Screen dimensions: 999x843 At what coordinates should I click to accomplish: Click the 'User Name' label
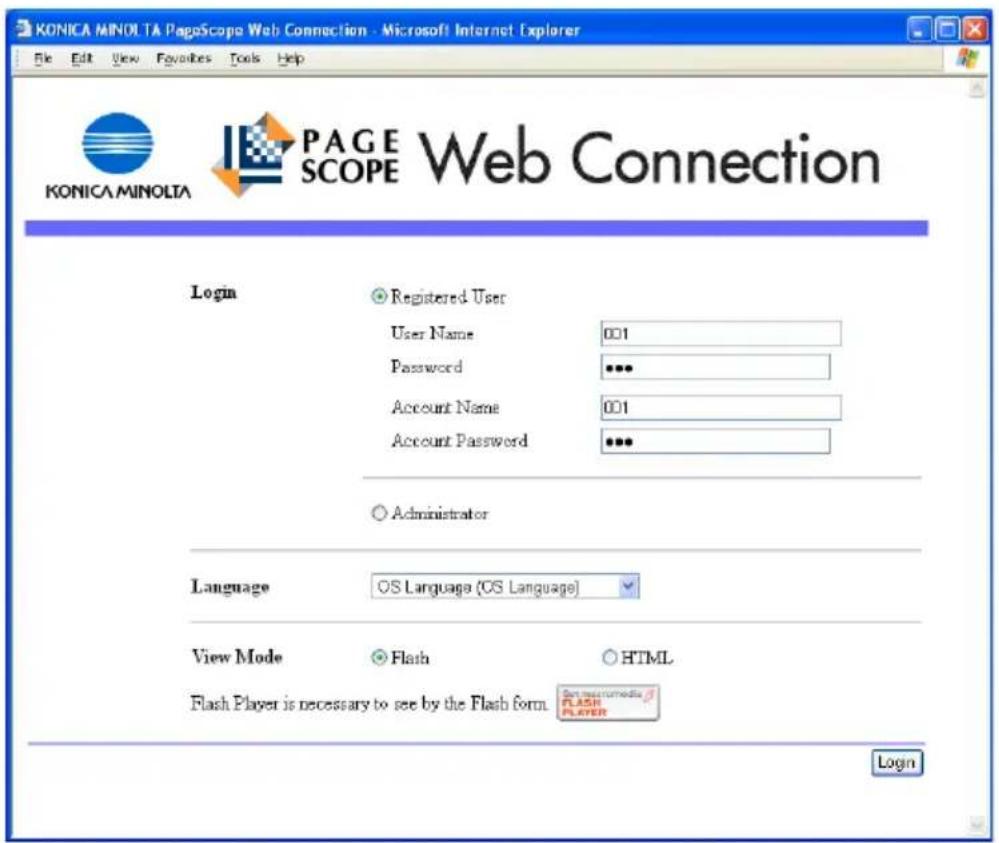click(432, 333)
